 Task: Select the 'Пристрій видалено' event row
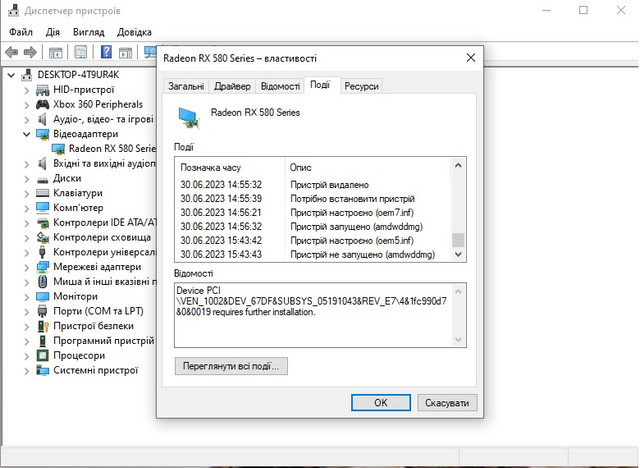click(315, 185)
